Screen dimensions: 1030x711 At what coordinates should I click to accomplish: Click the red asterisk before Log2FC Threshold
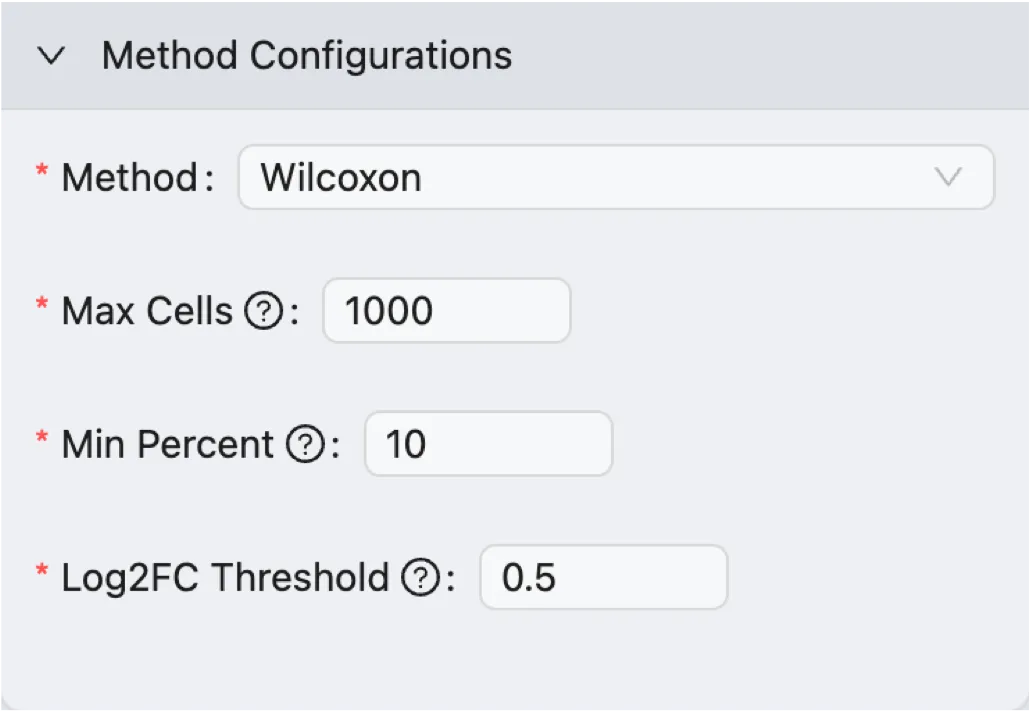click(42, 572)
